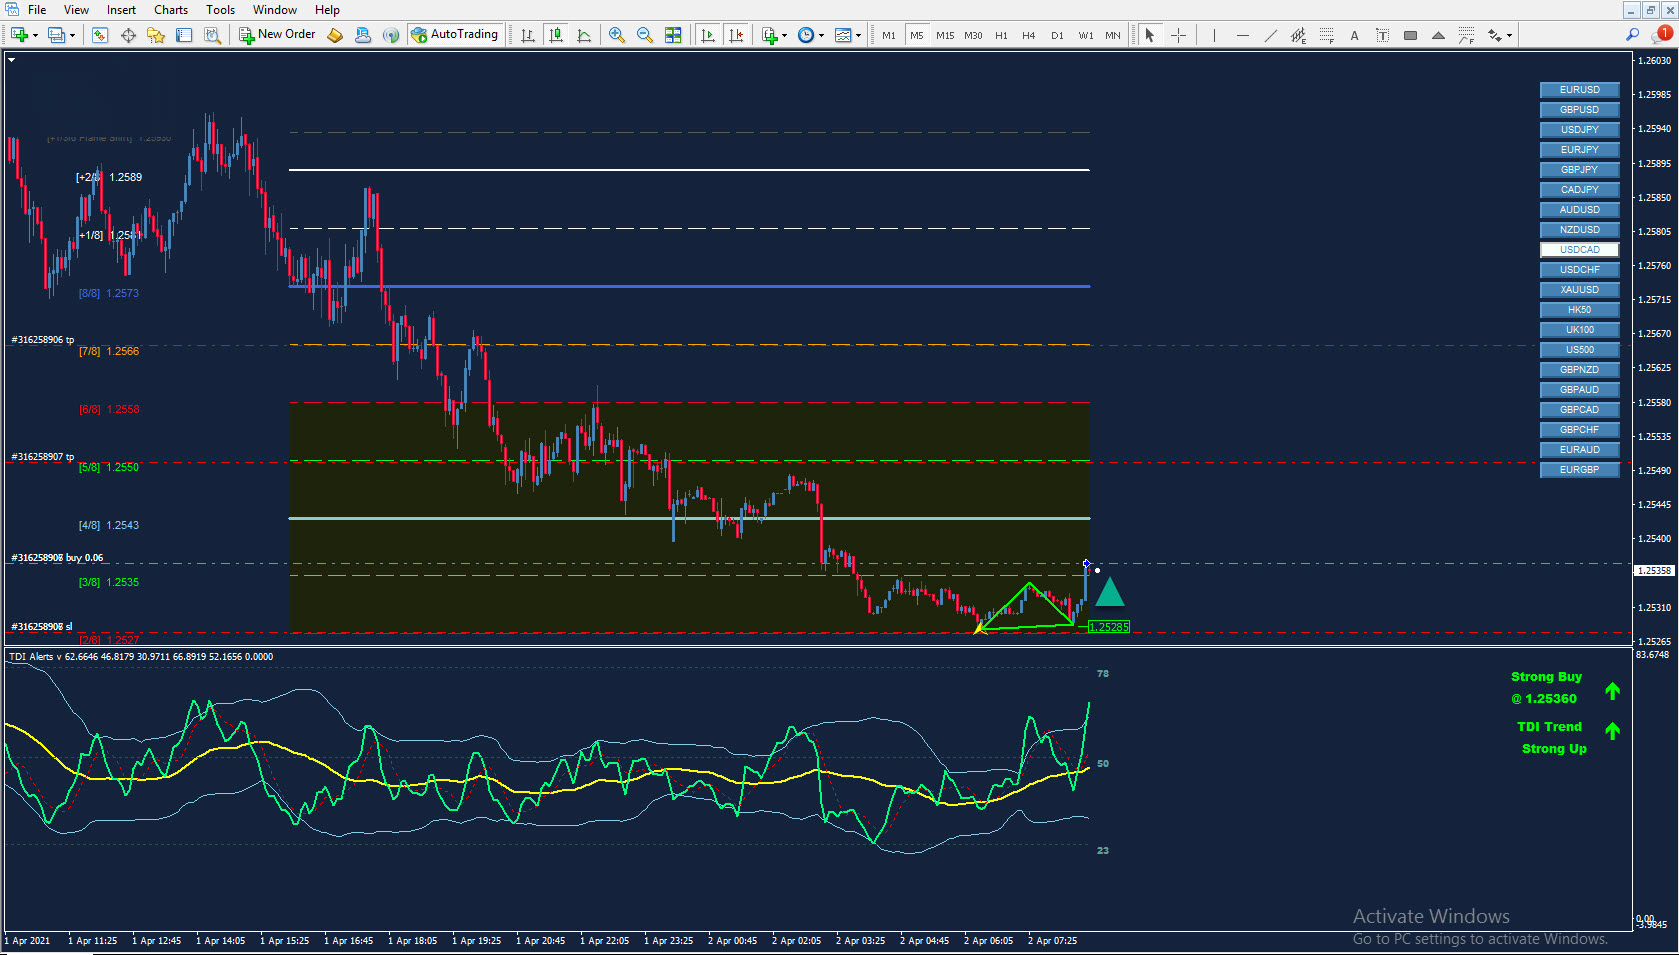
Task: Switch to EURGBP symbol button
Action: [1579, 470]
